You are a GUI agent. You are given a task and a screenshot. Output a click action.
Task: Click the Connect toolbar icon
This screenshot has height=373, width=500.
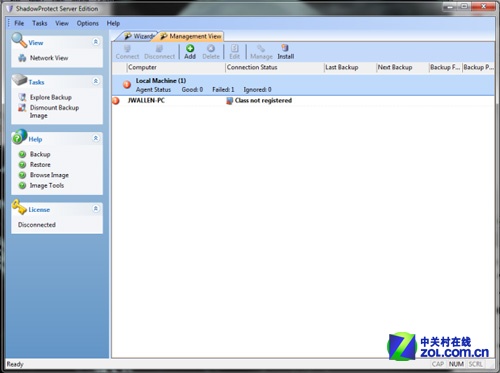click(x=127, y=48)
